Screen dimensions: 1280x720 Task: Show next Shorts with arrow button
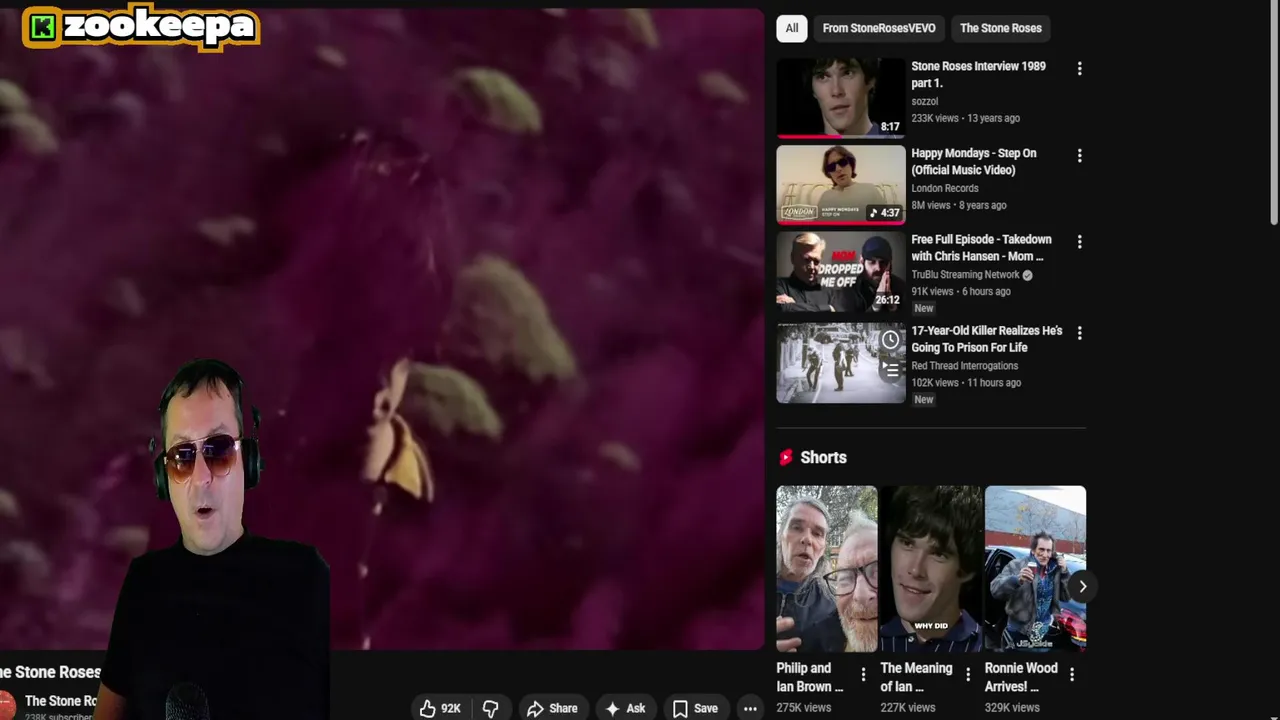[1082, 587]
